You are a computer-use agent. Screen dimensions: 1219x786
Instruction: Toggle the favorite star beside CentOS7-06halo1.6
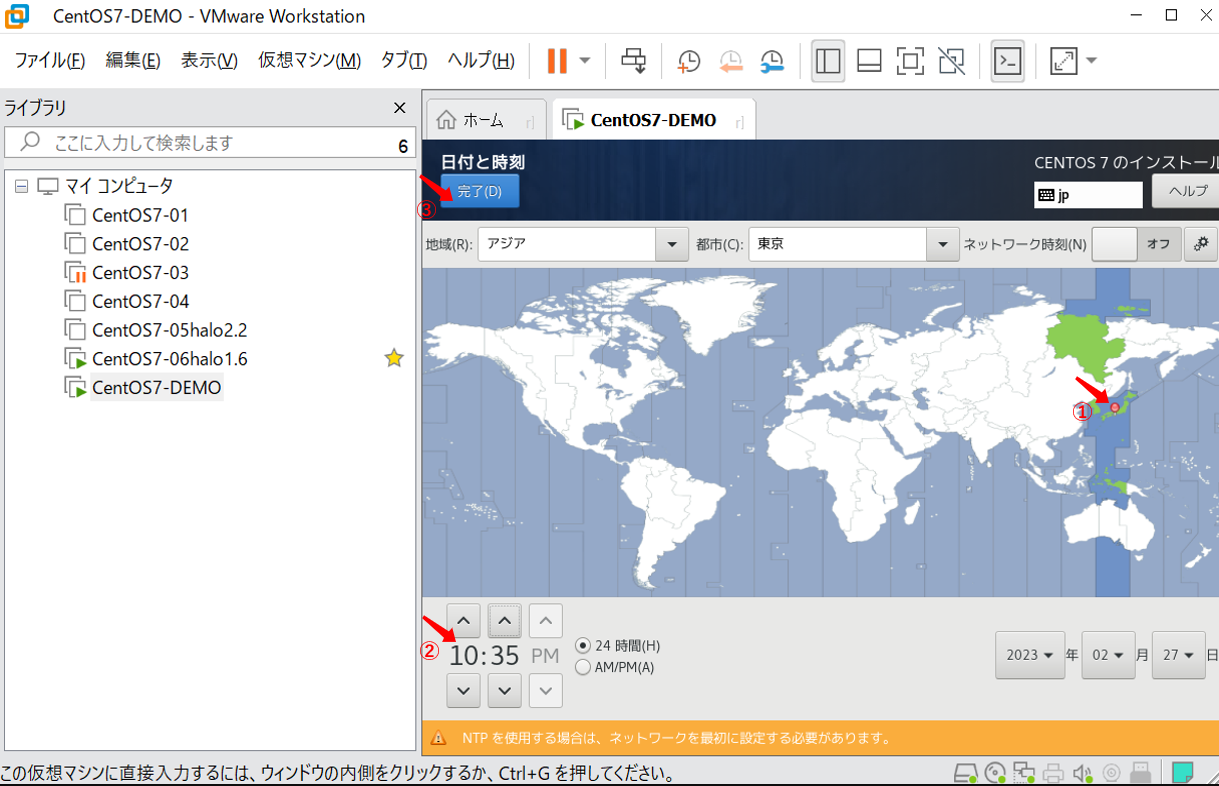point(395,358)
